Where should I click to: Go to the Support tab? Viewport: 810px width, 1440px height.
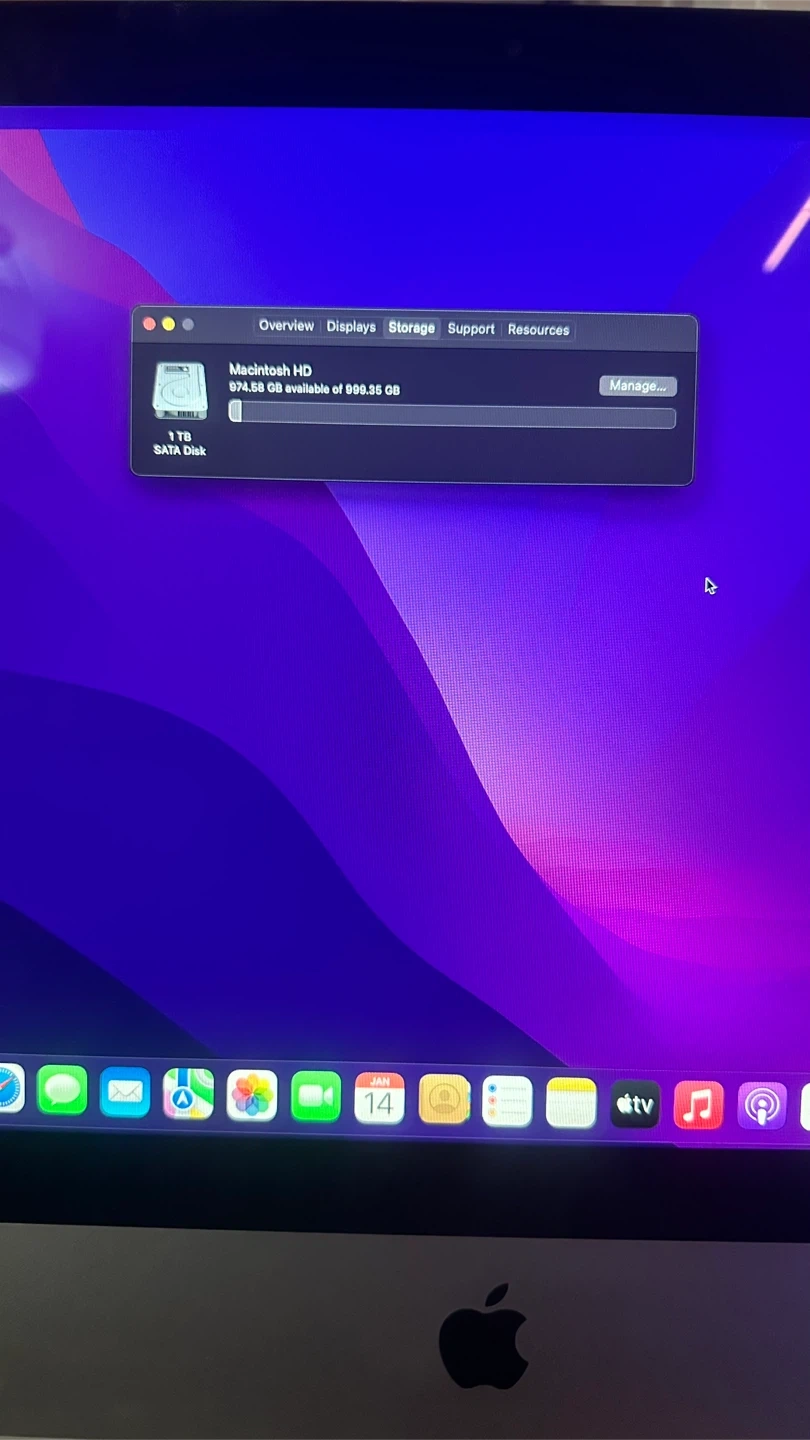[x=471, y=329]
